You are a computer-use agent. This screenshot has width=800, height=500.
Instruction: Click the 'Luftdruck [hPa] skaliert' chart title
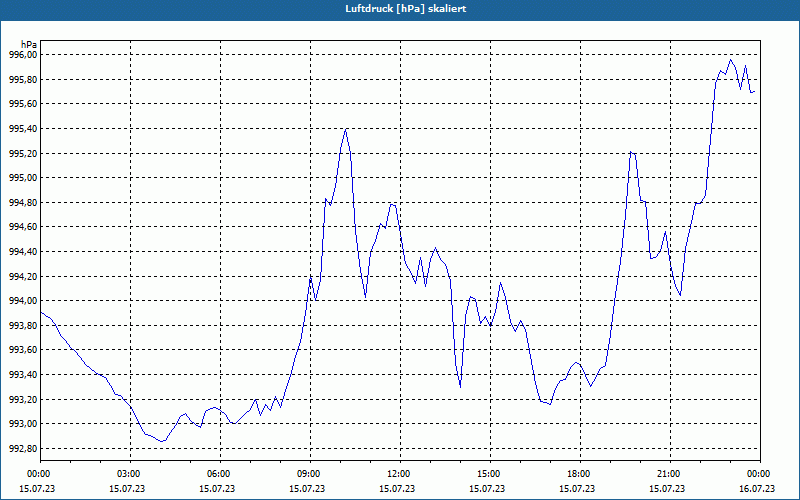405,9
